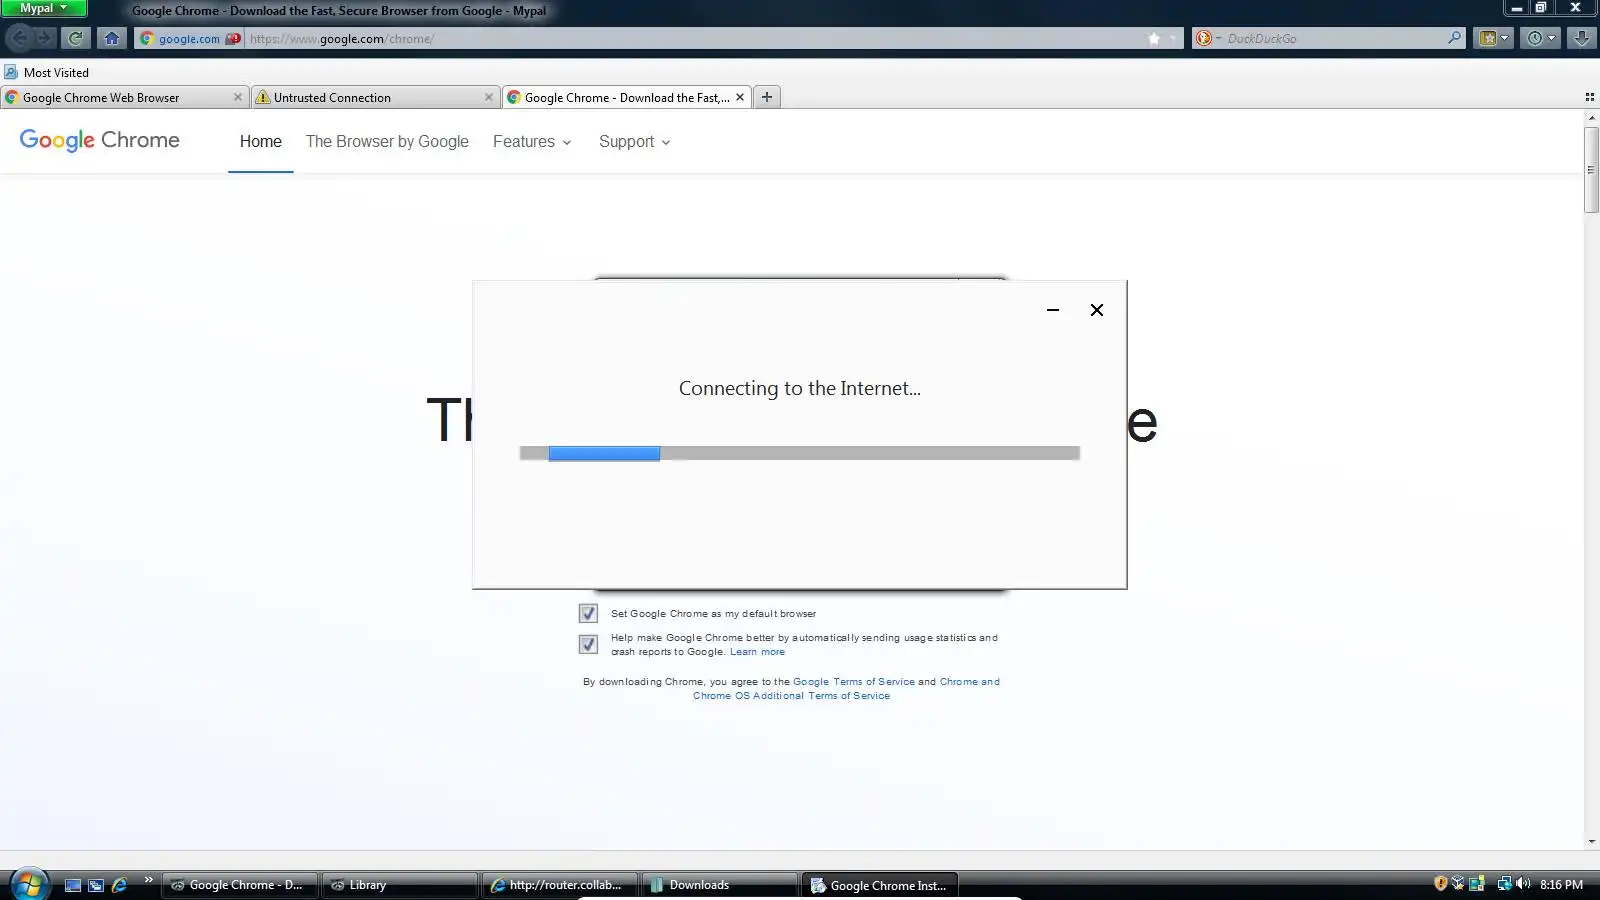Click the vertical scrollbar thumb
Viewport: 1600px width, 900px height.
point(1592,169)
